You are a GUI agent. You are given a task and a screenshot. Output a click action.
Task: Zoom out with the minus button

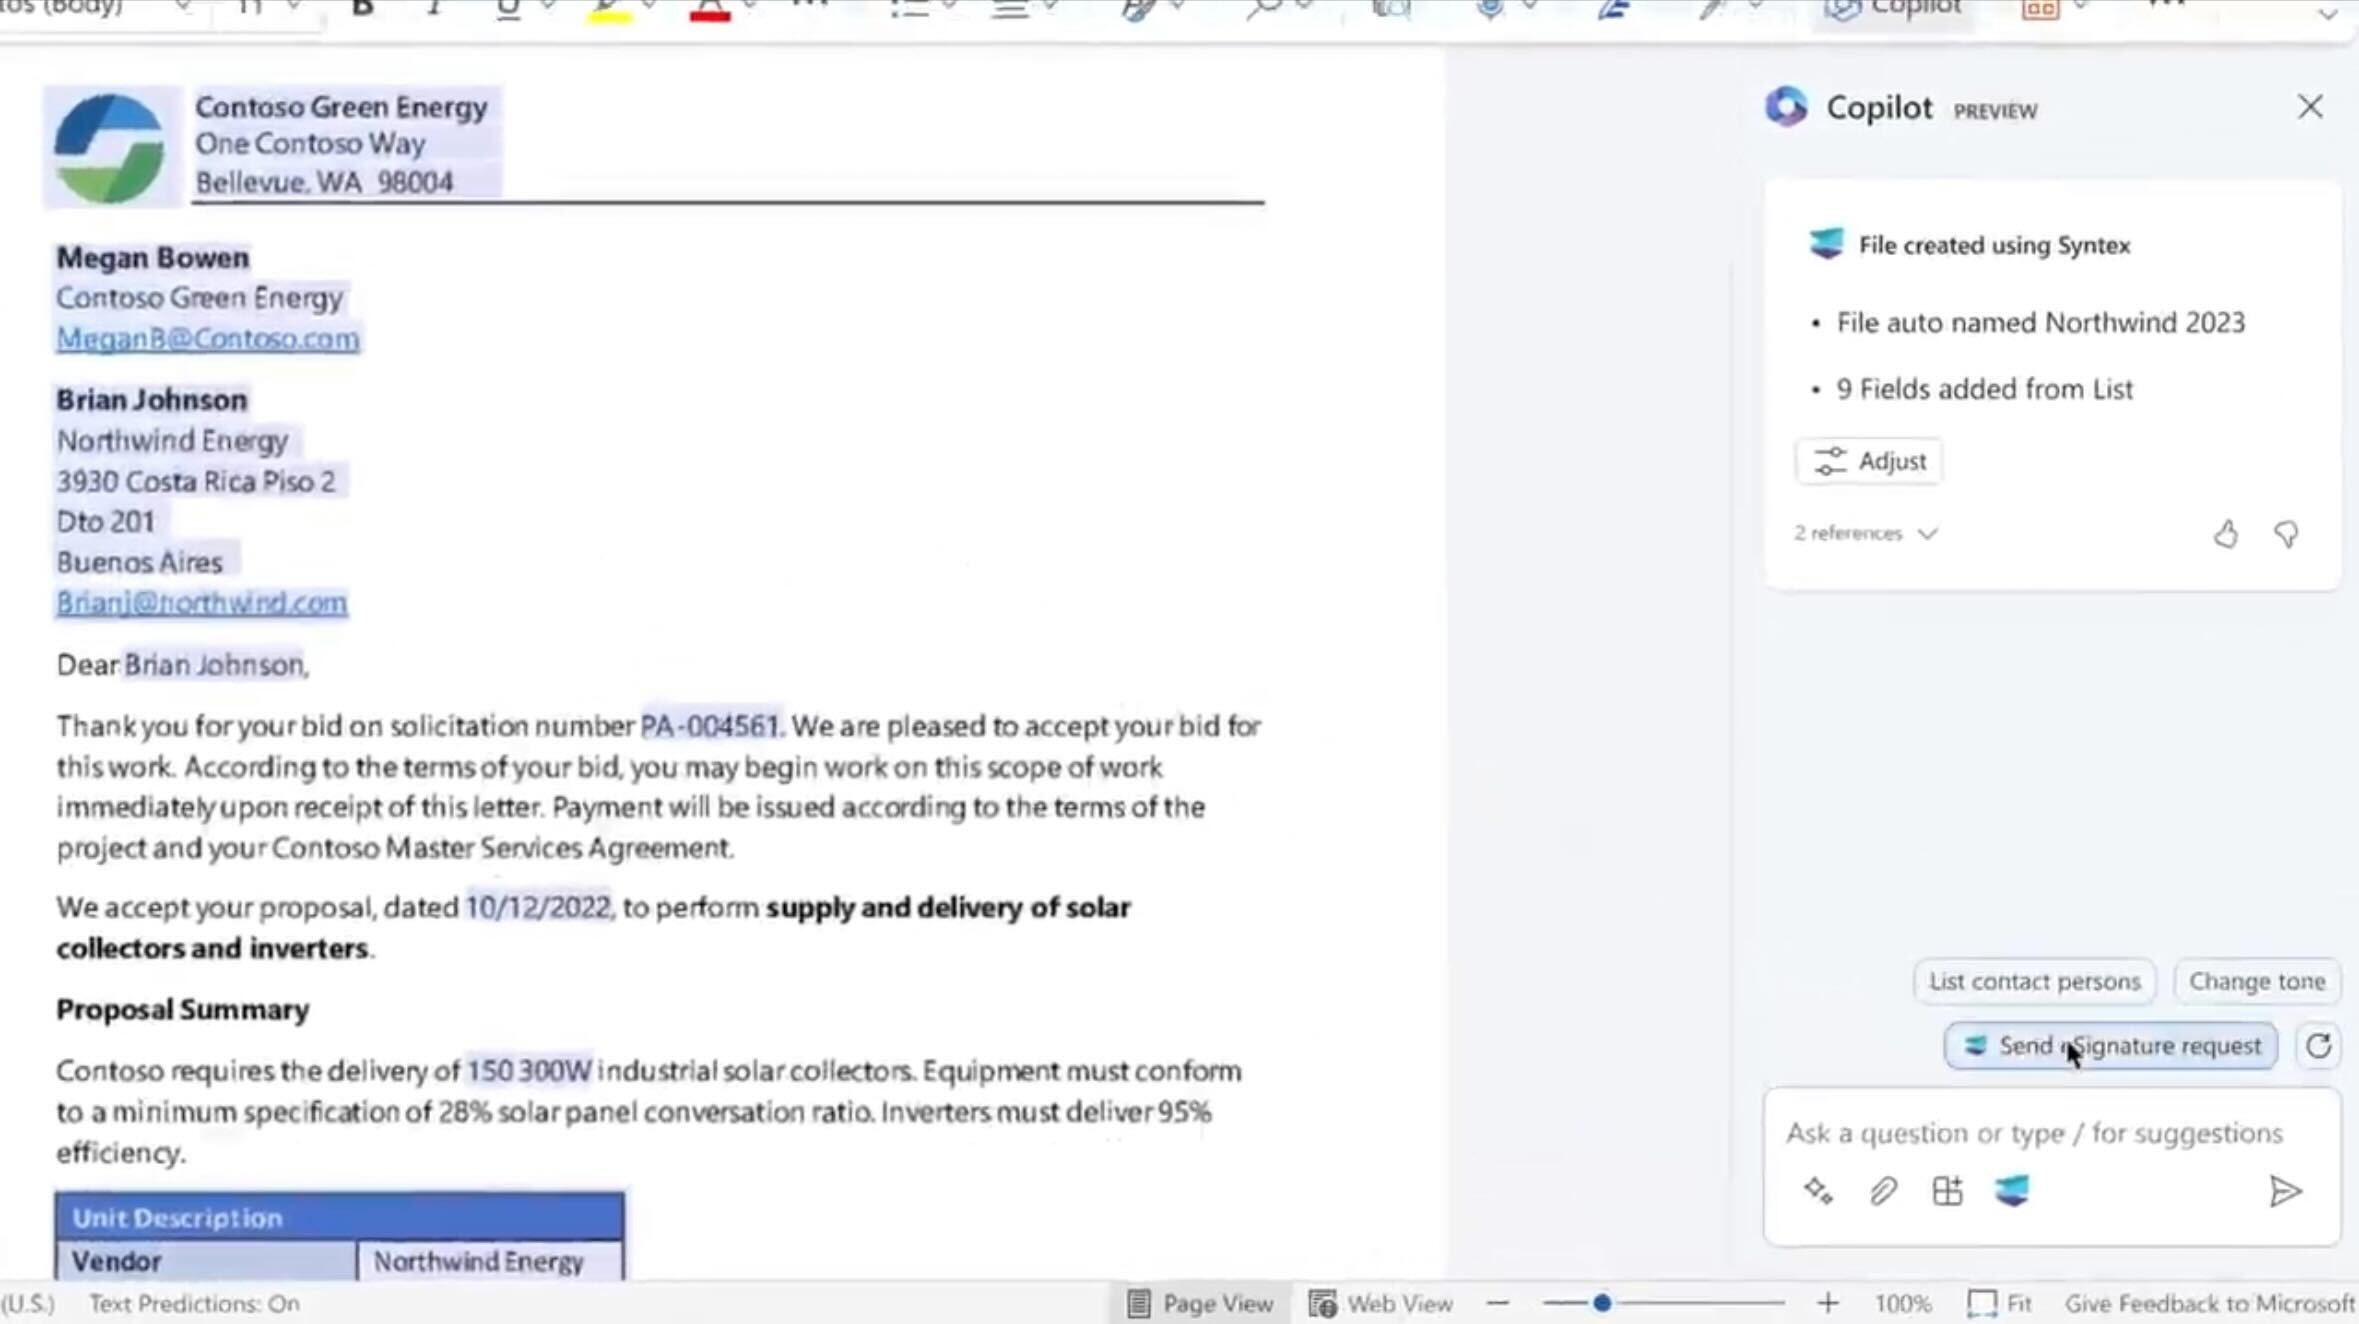pyautogui.click(x=1497, y=1303)
